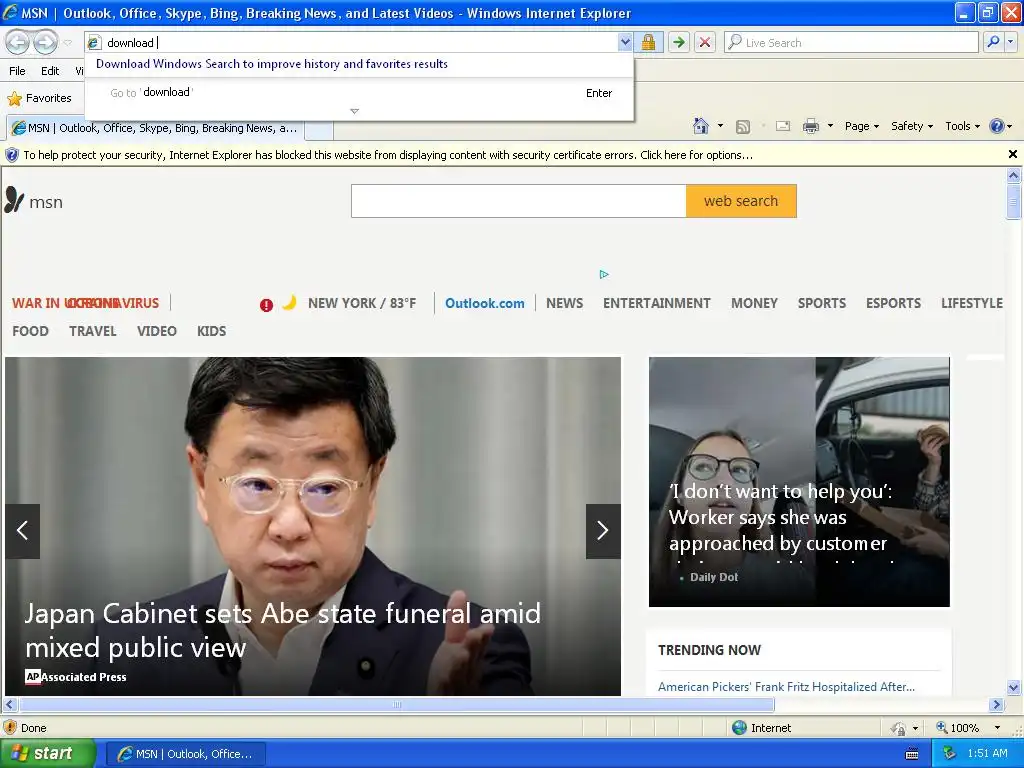Open Japan Cabinet Abe funeral headline

pos(283,630)
